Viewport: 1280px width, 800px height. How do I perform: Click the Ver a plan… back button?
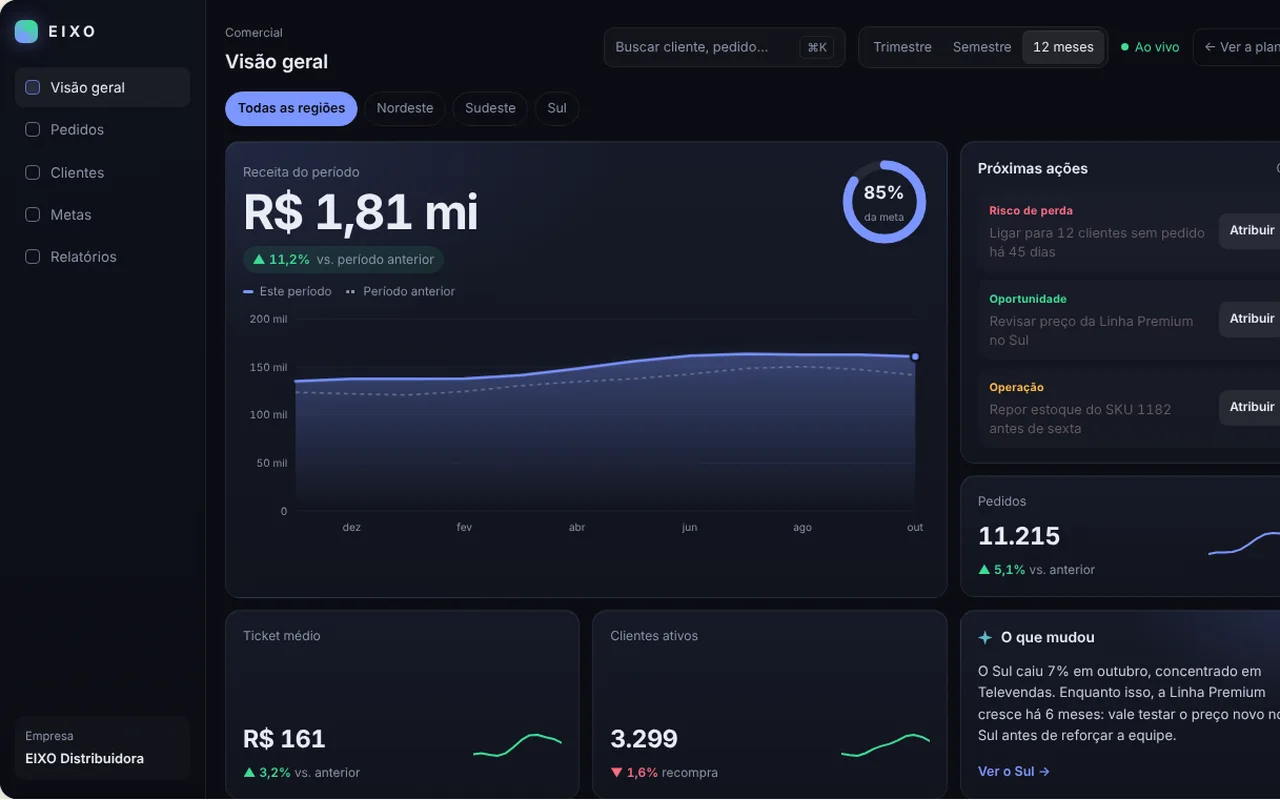click(1238, 47)
